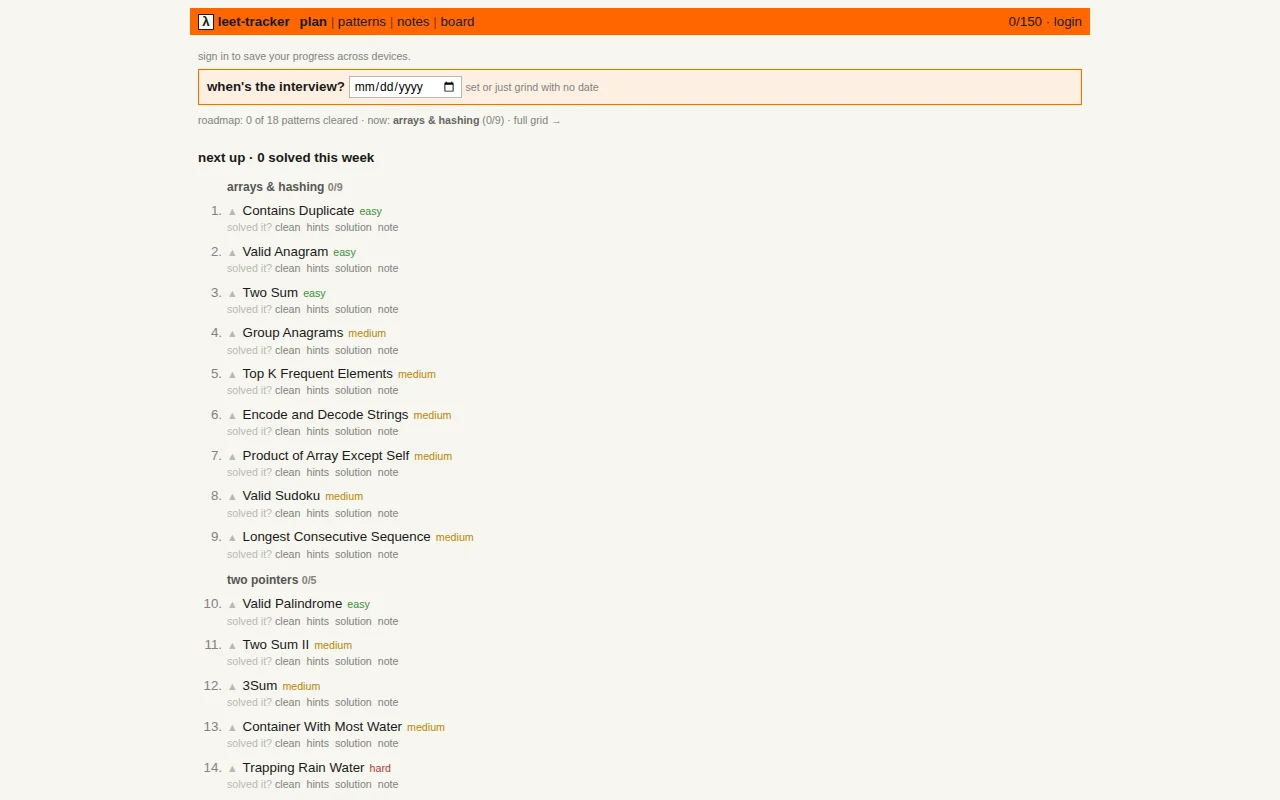Viewport: 1280px width, 800px height.
Task: Click the 0/150 progress counter
Action: click(x=1025, y=22)
